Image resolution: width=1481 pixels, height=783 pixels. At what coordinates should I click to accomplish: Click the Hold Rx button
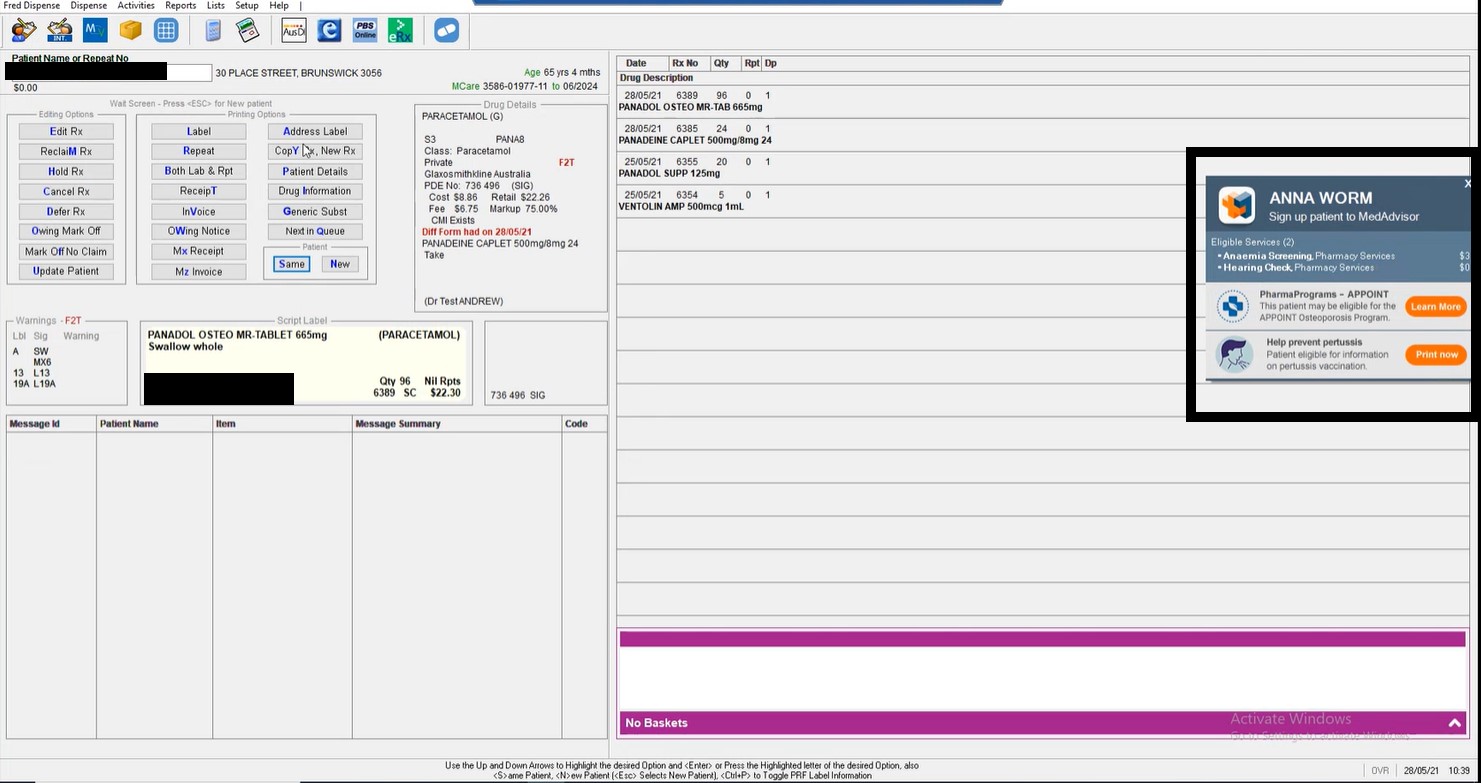pyautogui.click(x=66, y=171)
